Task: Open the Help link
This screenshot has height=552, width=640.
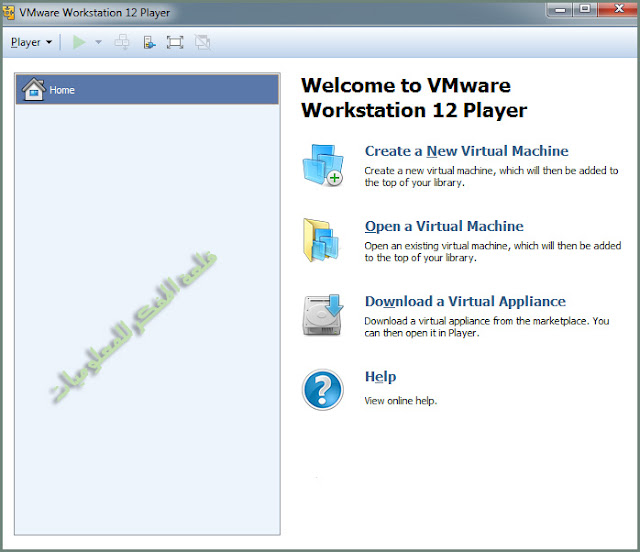Action: pyautogui.click(x=380, y=376)
